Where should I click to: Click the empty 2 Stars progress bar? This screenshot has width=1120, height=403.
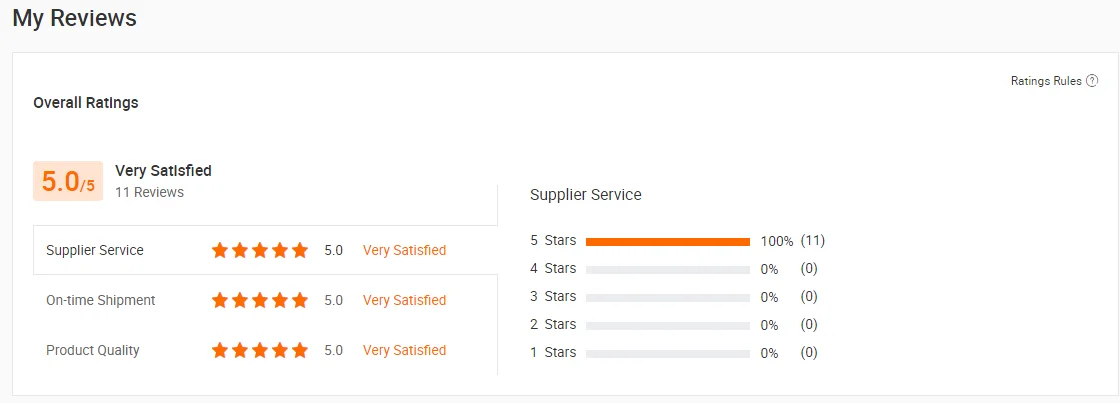668,325
